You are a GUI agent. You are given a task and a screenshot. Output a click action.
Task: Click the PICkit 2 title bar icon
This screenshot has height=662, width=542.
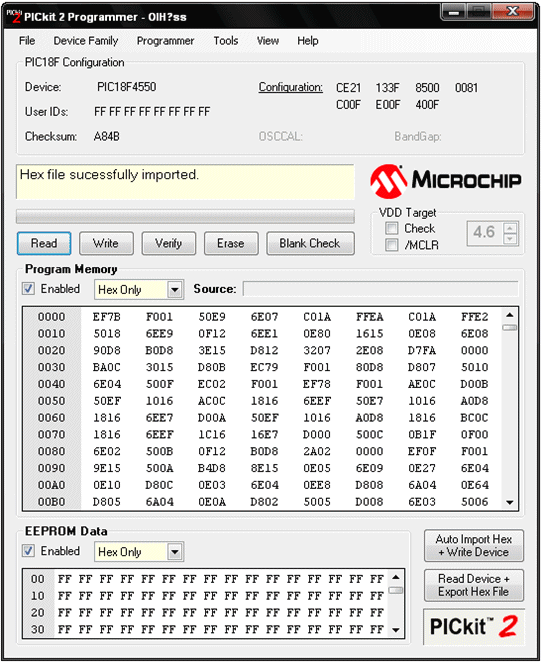(14, 16)
